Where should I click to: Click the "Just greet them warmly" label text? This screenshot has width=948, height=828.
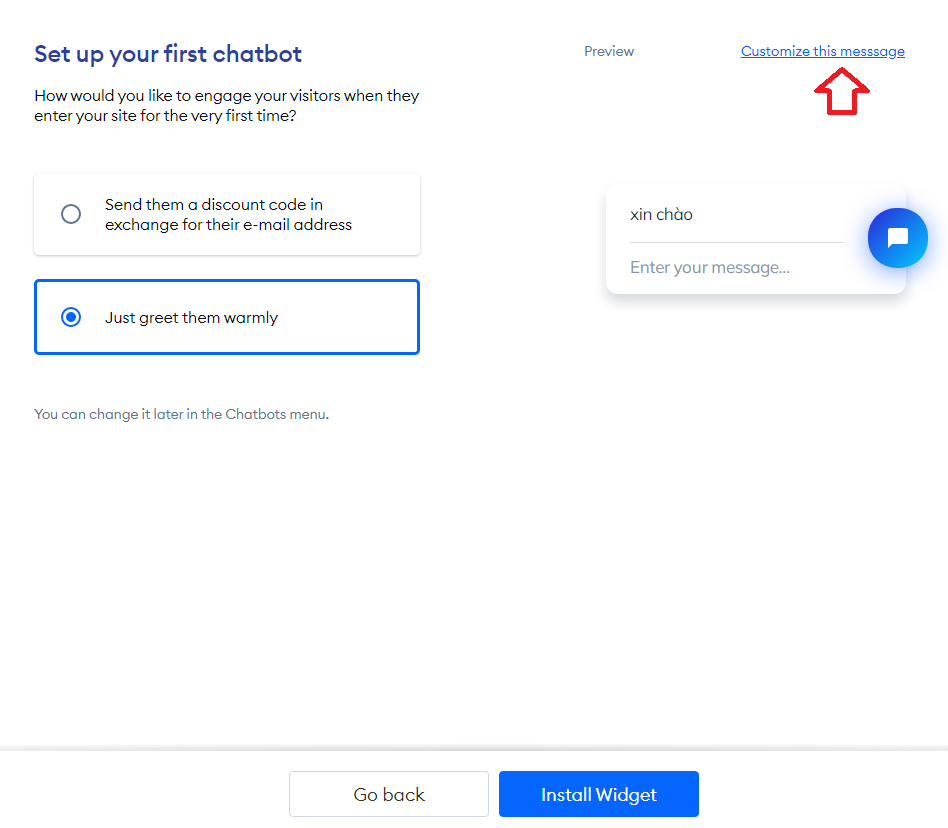pyautogui.click(x=191, y=318)
